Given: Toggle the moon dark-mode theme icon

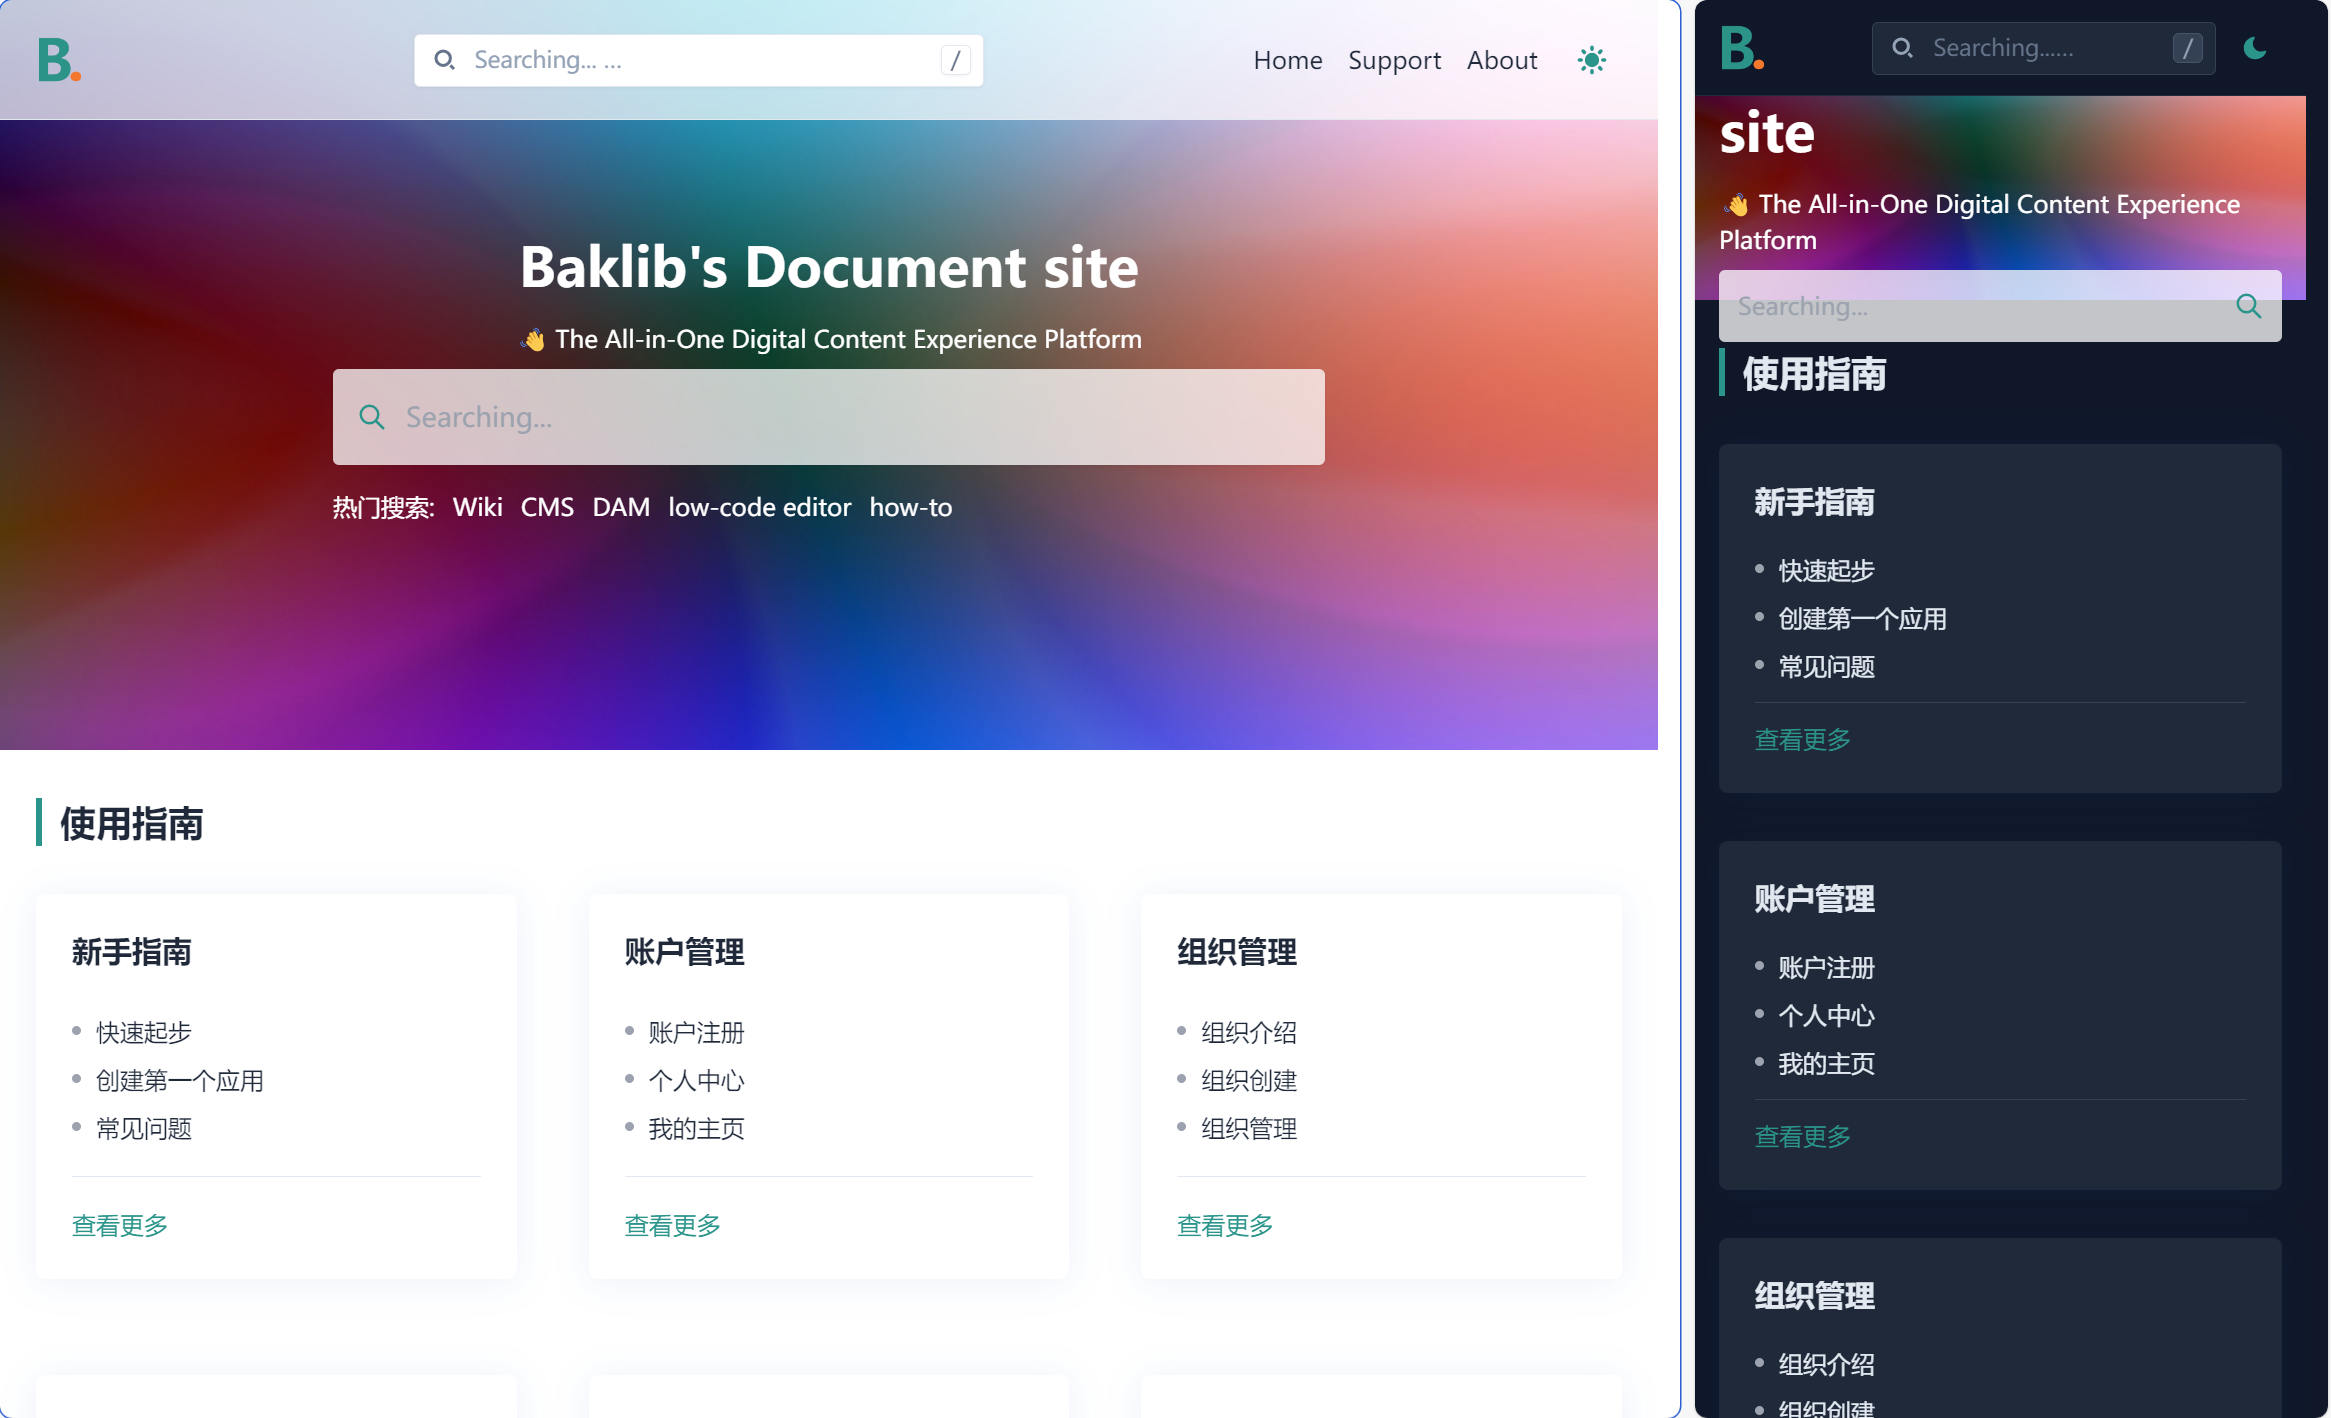Looking at the screenshot, I should [2254, 48].
